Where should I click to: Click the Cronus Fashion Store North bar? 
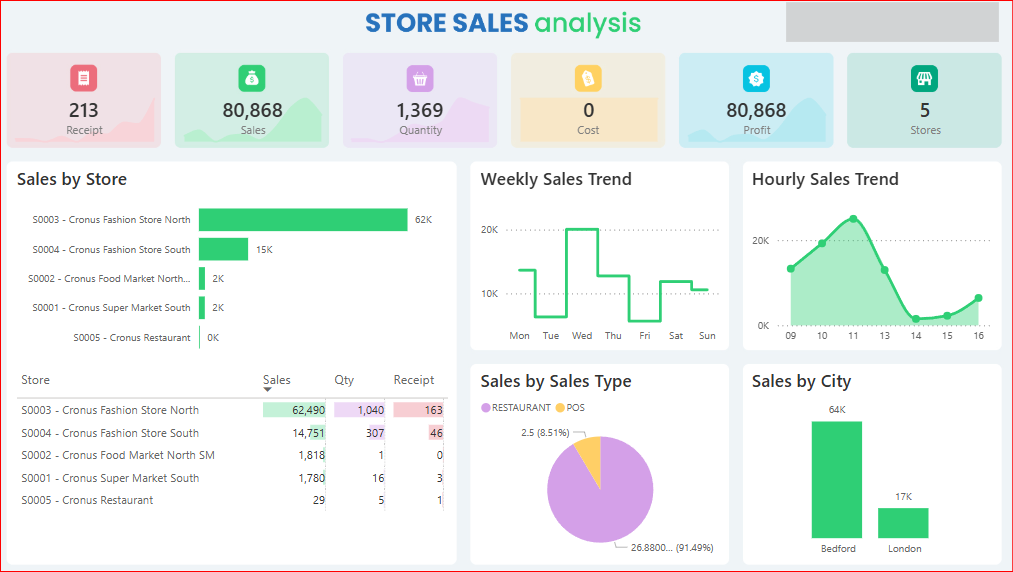pos(303,220)
